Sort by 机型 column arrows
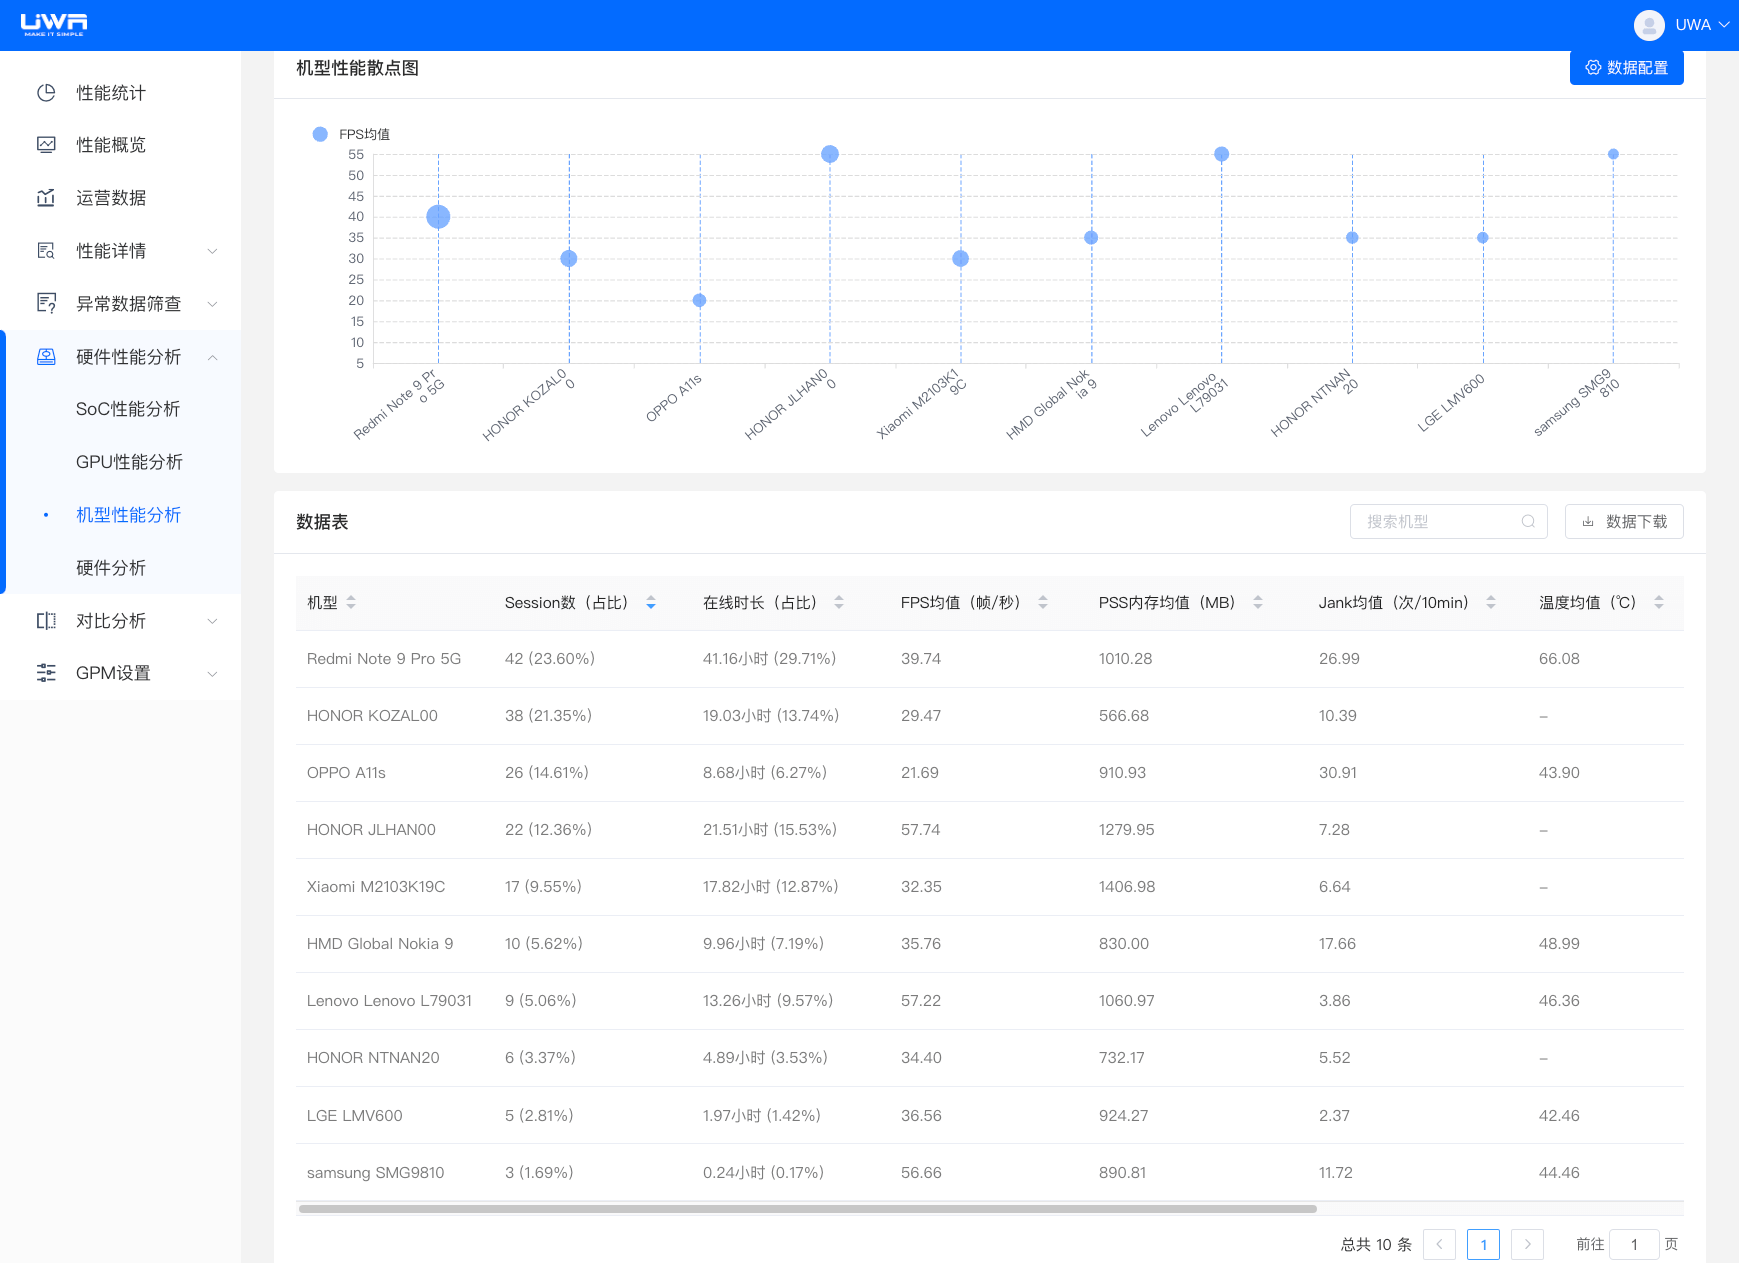Viewport: 1739px width, 1263px height. [351, 602]
